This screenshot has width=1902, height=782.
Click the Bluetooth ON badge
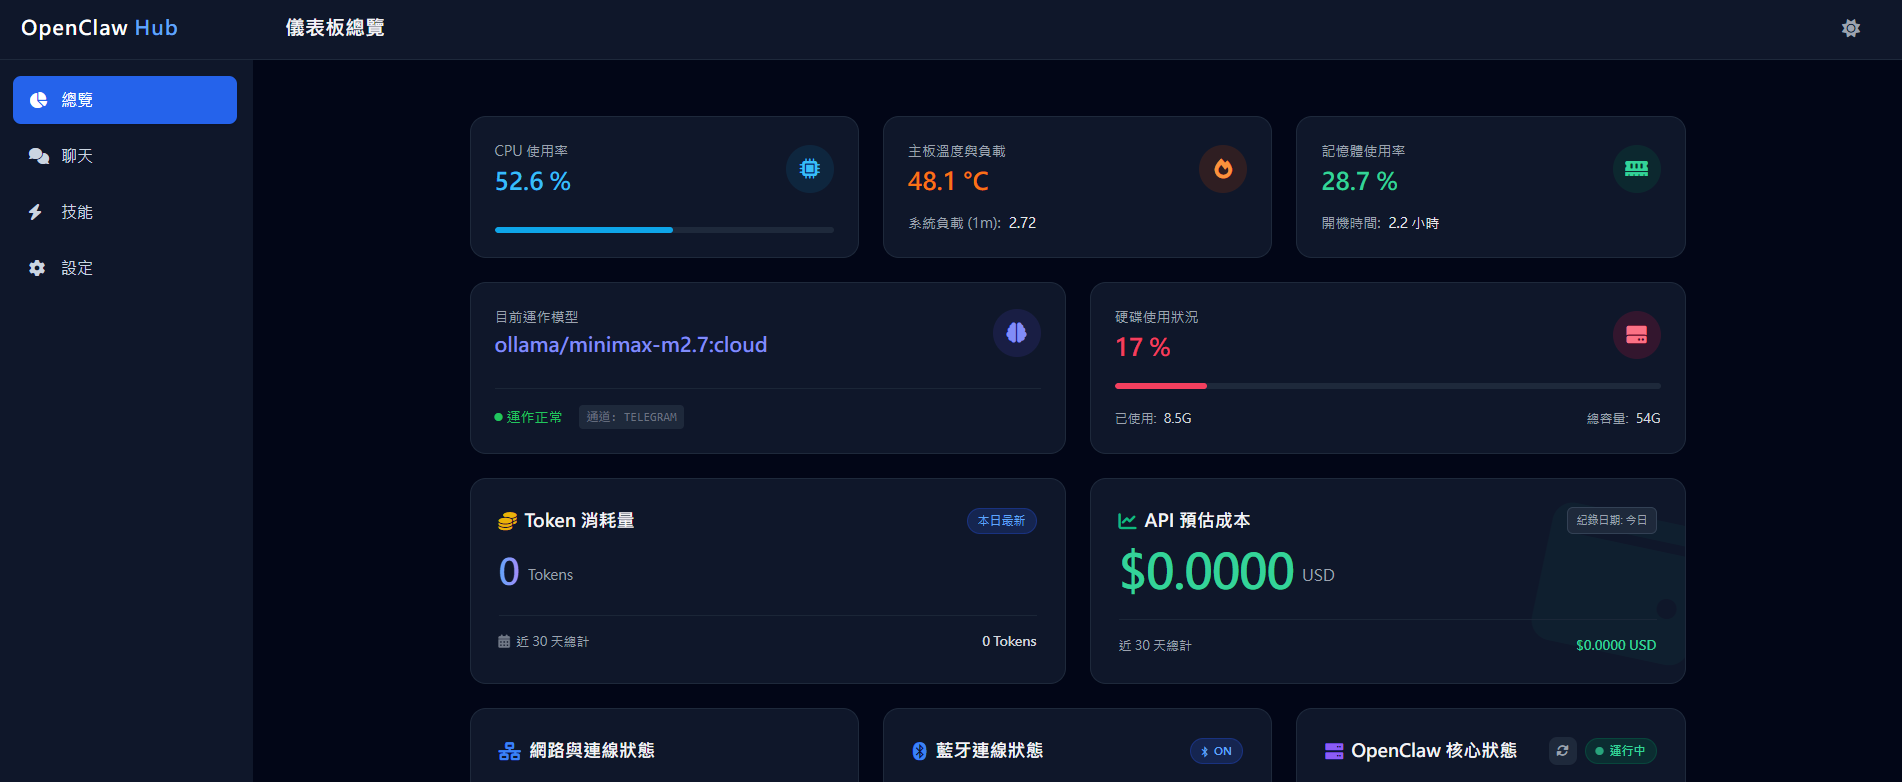(x=1216, y=751)
